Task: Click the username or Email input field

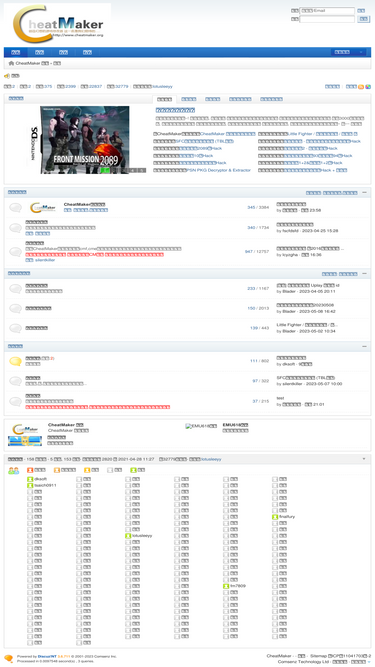Action: pyautogui.click(x=327, y=11)
